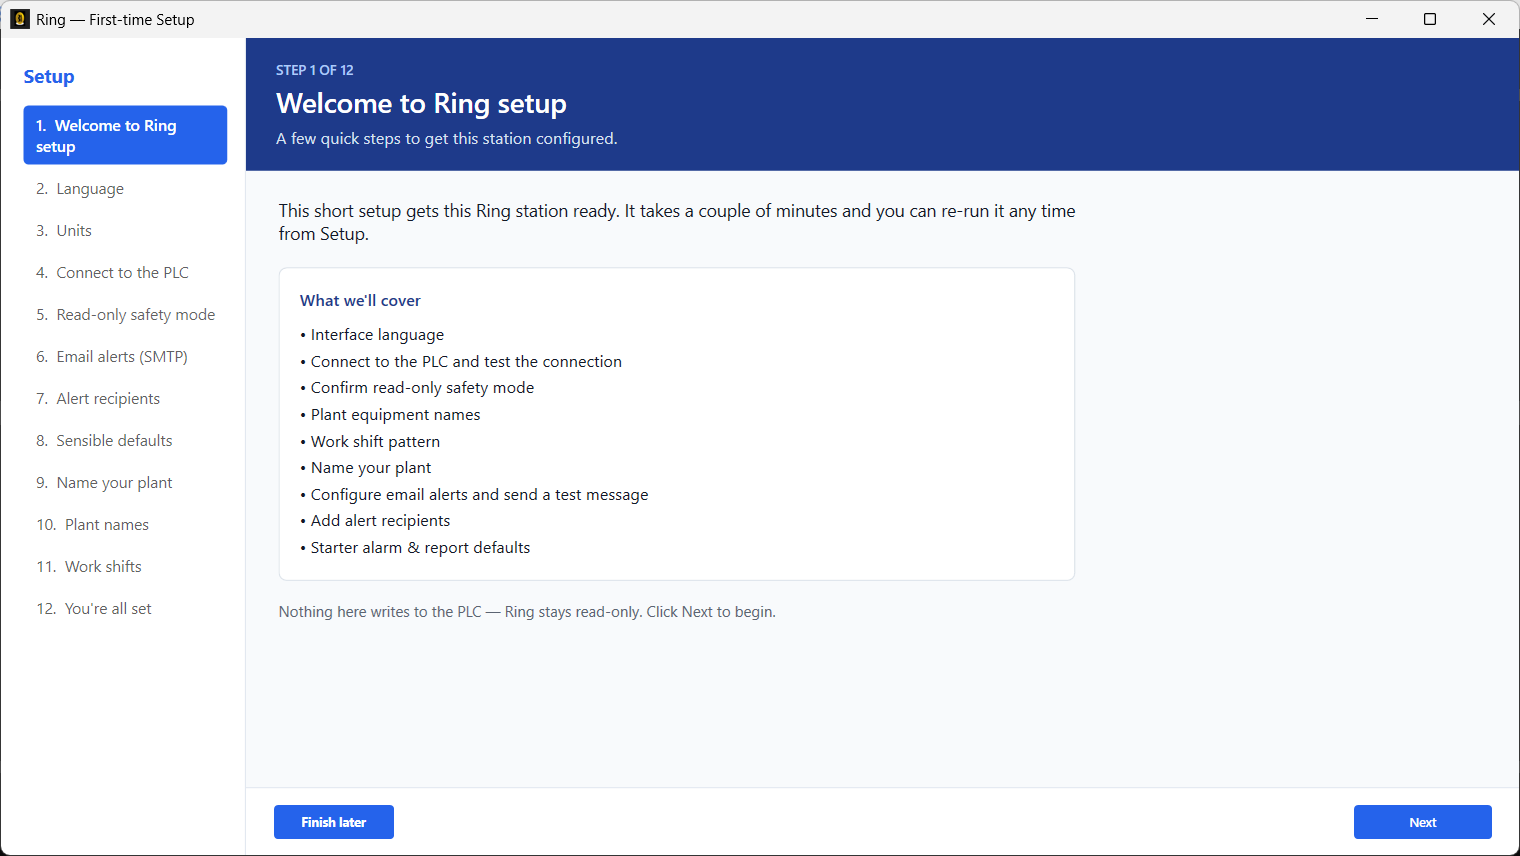Click the Work shift pattern bullet

pos(370,442)
